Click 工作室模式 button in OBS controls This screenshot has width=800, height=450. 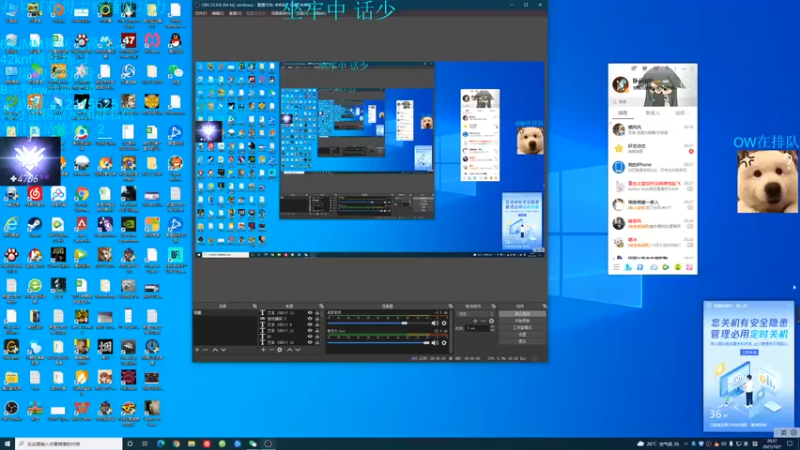click(522, 328)
